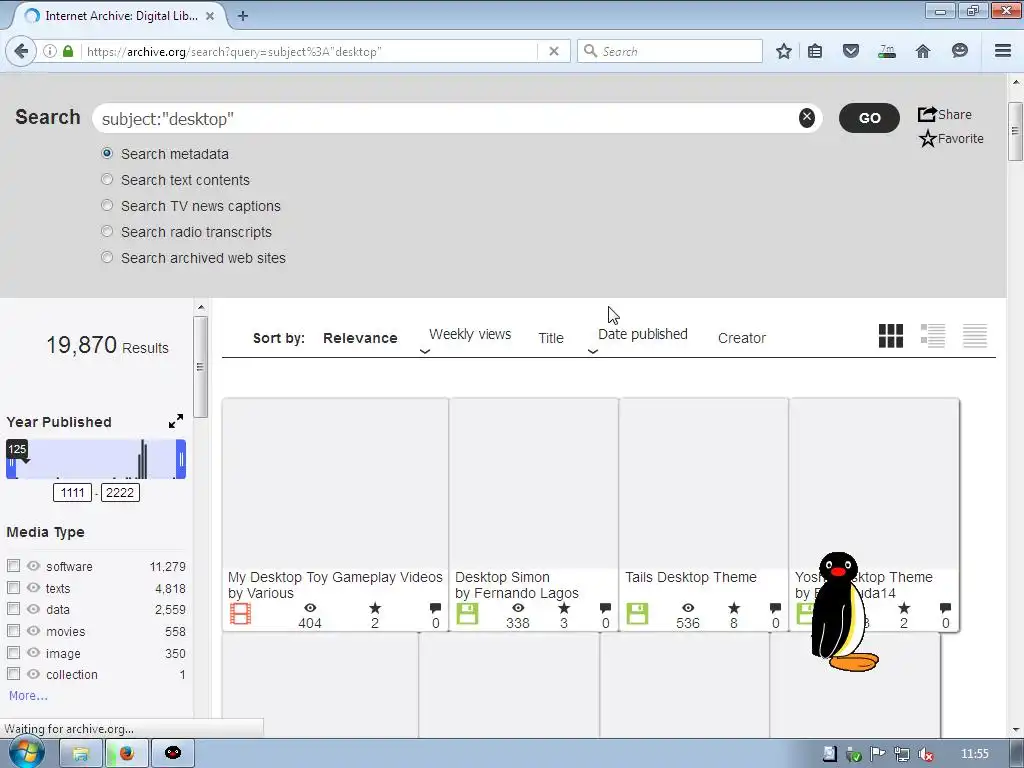The width and height of the screenshot is (1024, 768).
Task: Toggle eye icon for software filter
Action: click(33, 566)
